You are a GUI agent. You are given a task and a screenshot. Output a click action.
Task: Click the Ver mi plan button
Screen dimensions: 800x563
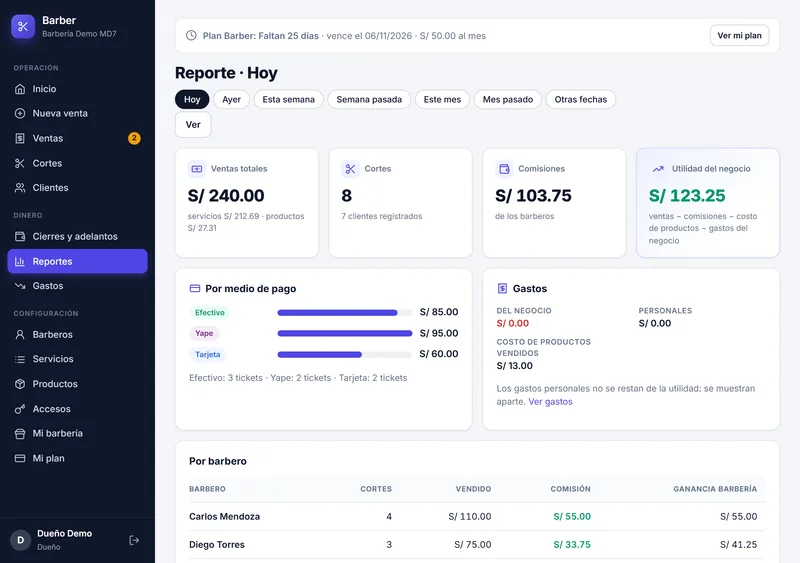click(739, 35)
